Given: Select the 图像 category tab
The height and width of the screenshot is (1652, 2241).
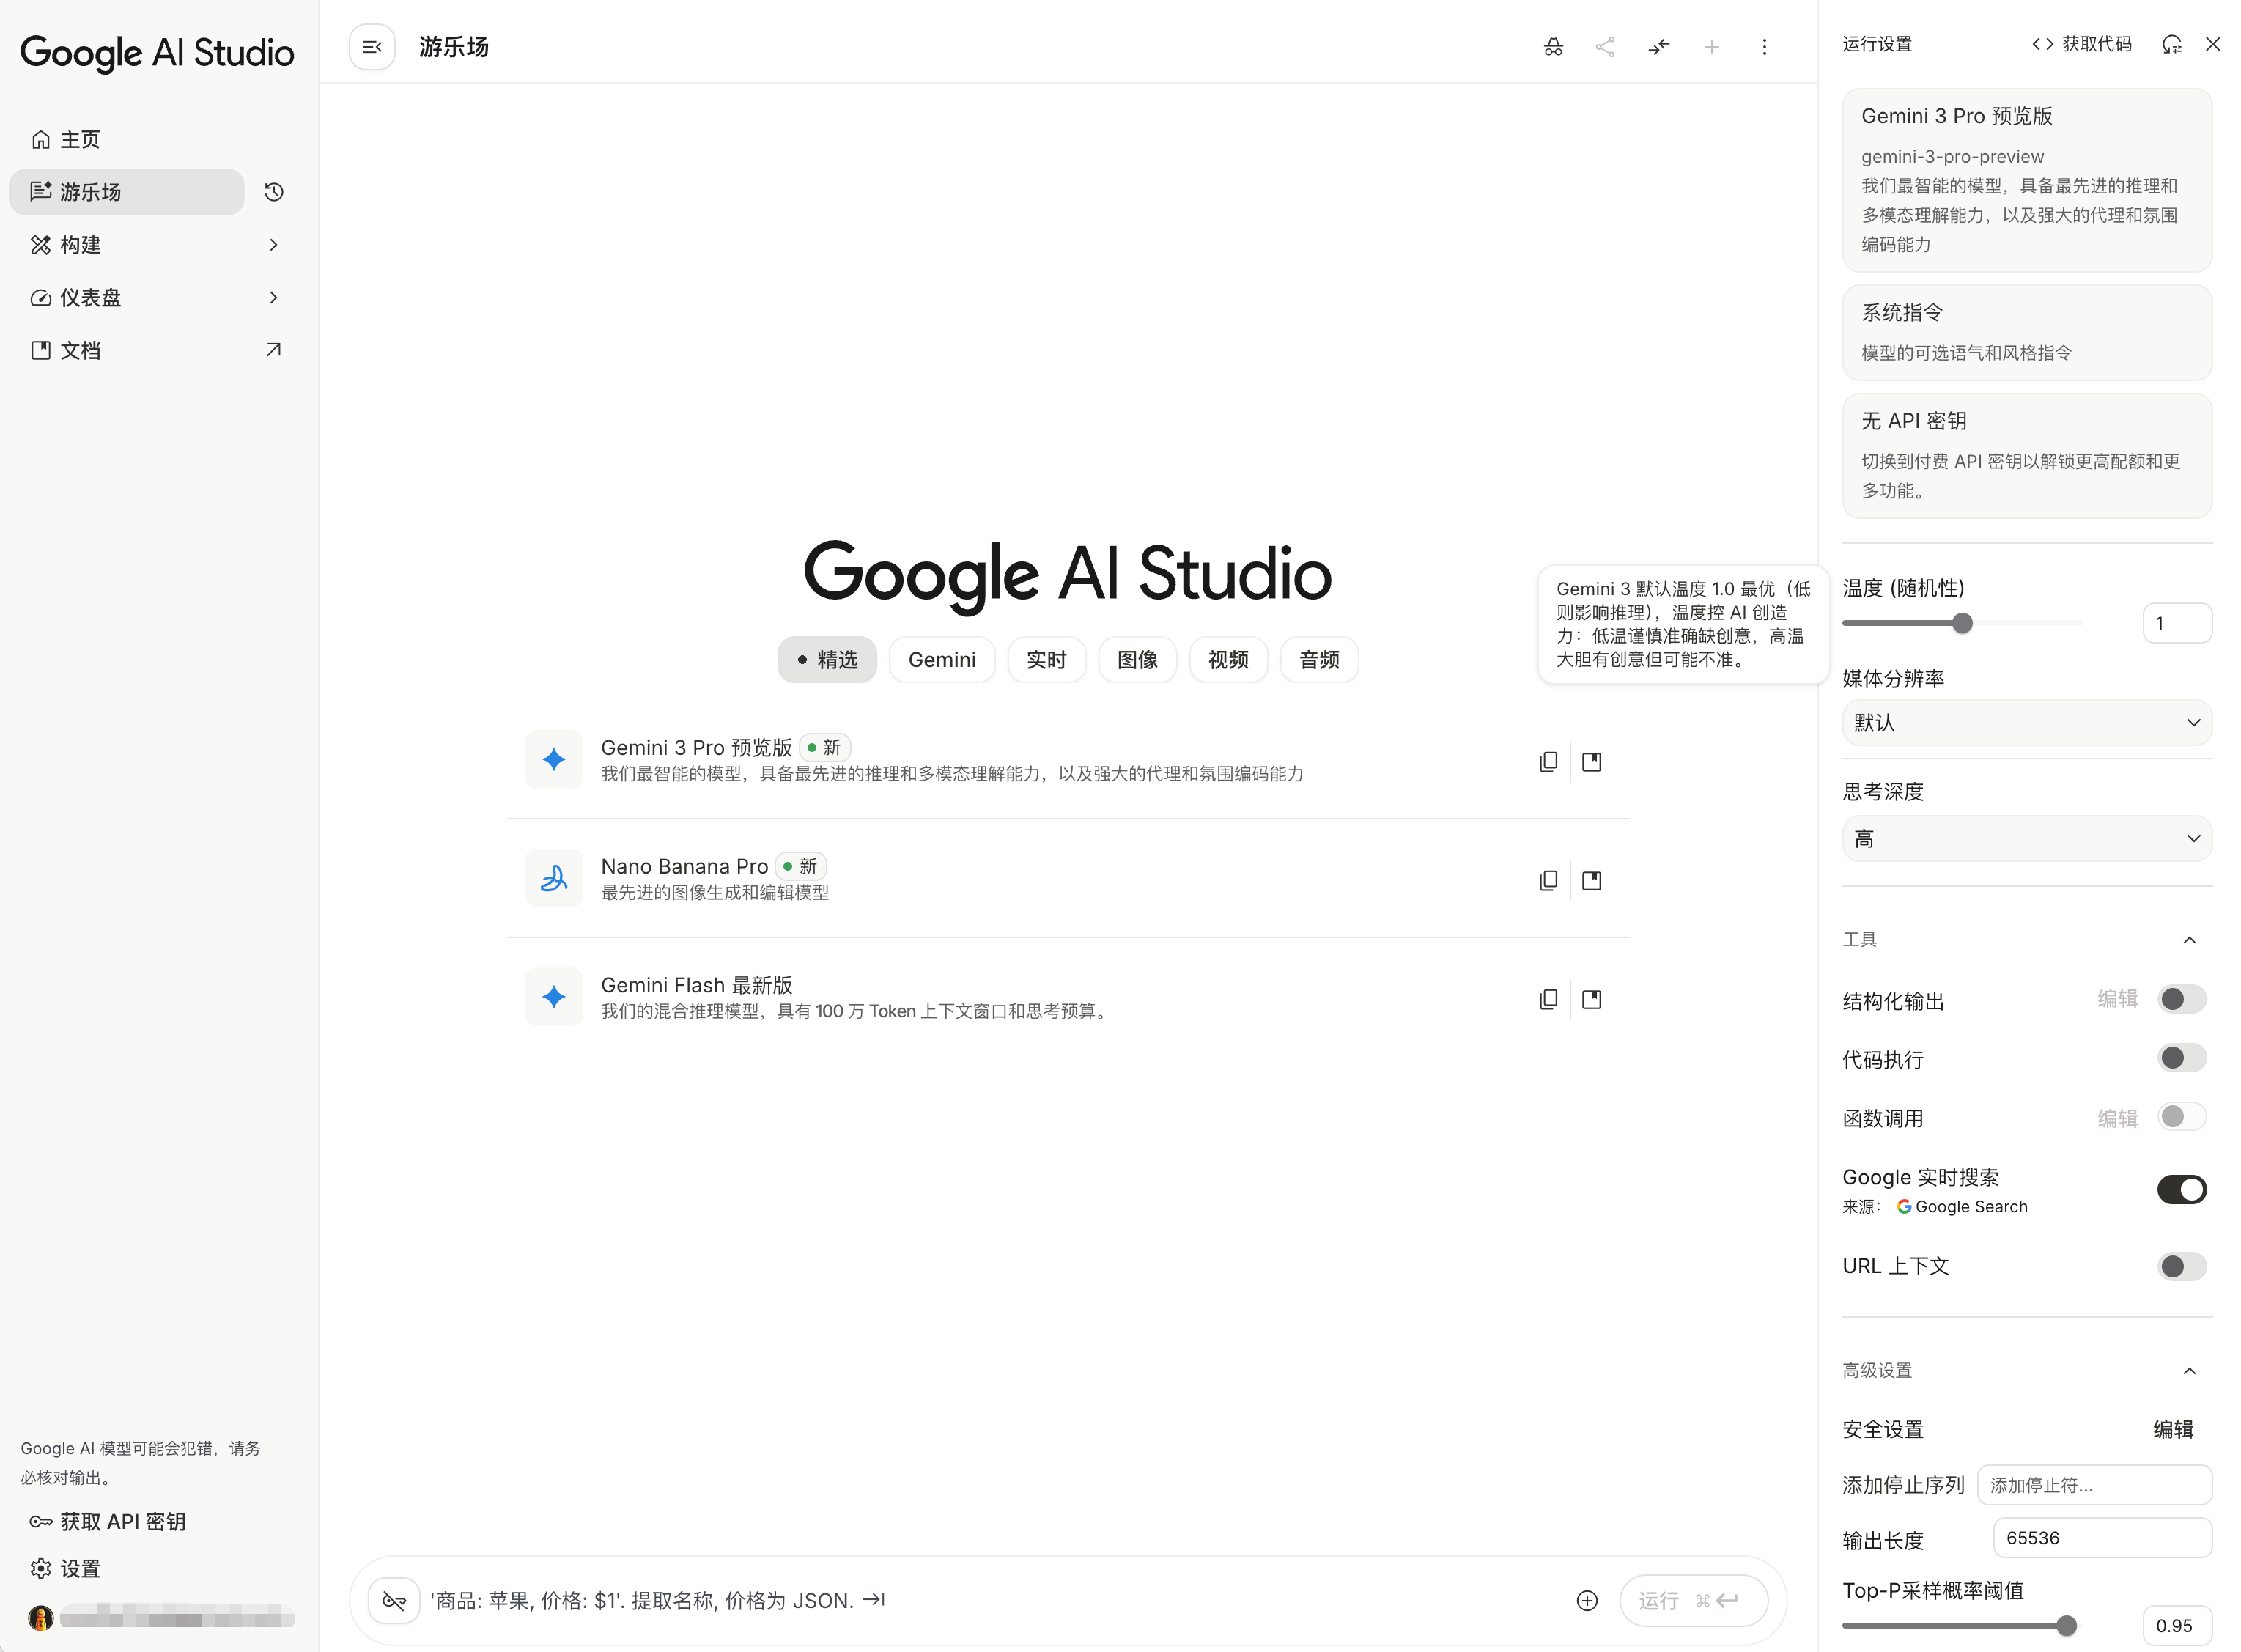Looking at the screenshot, I should pos(1137,660).
